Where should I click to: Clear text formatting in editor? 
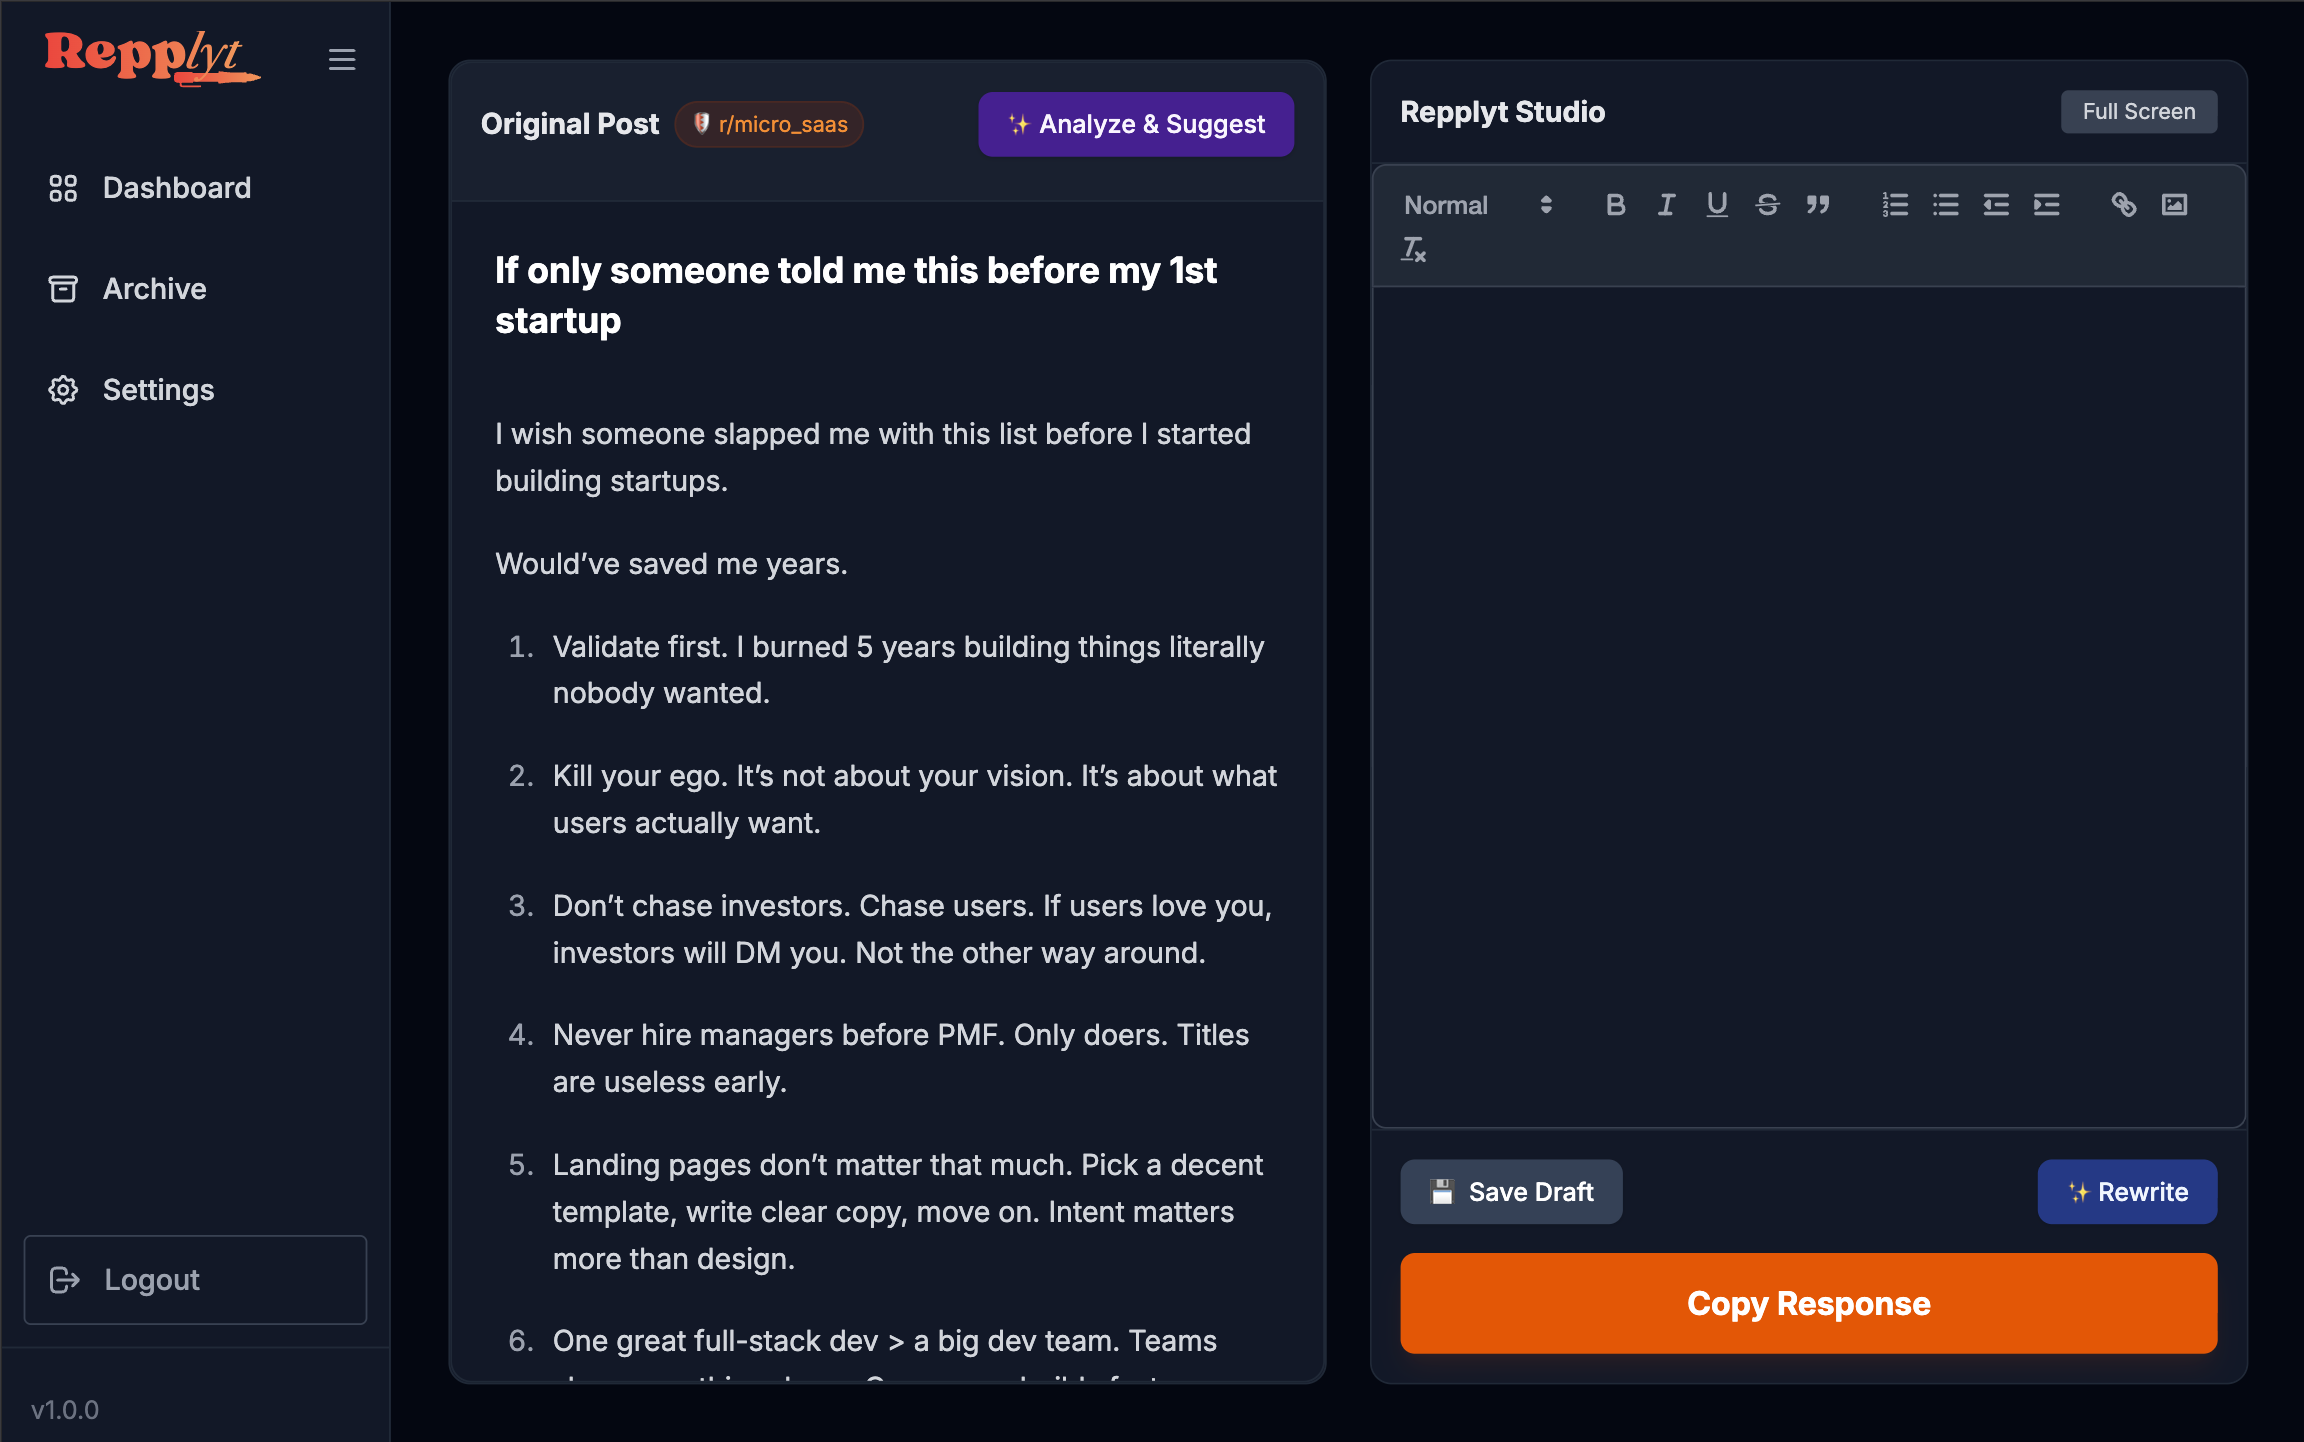click(1413, 249)
